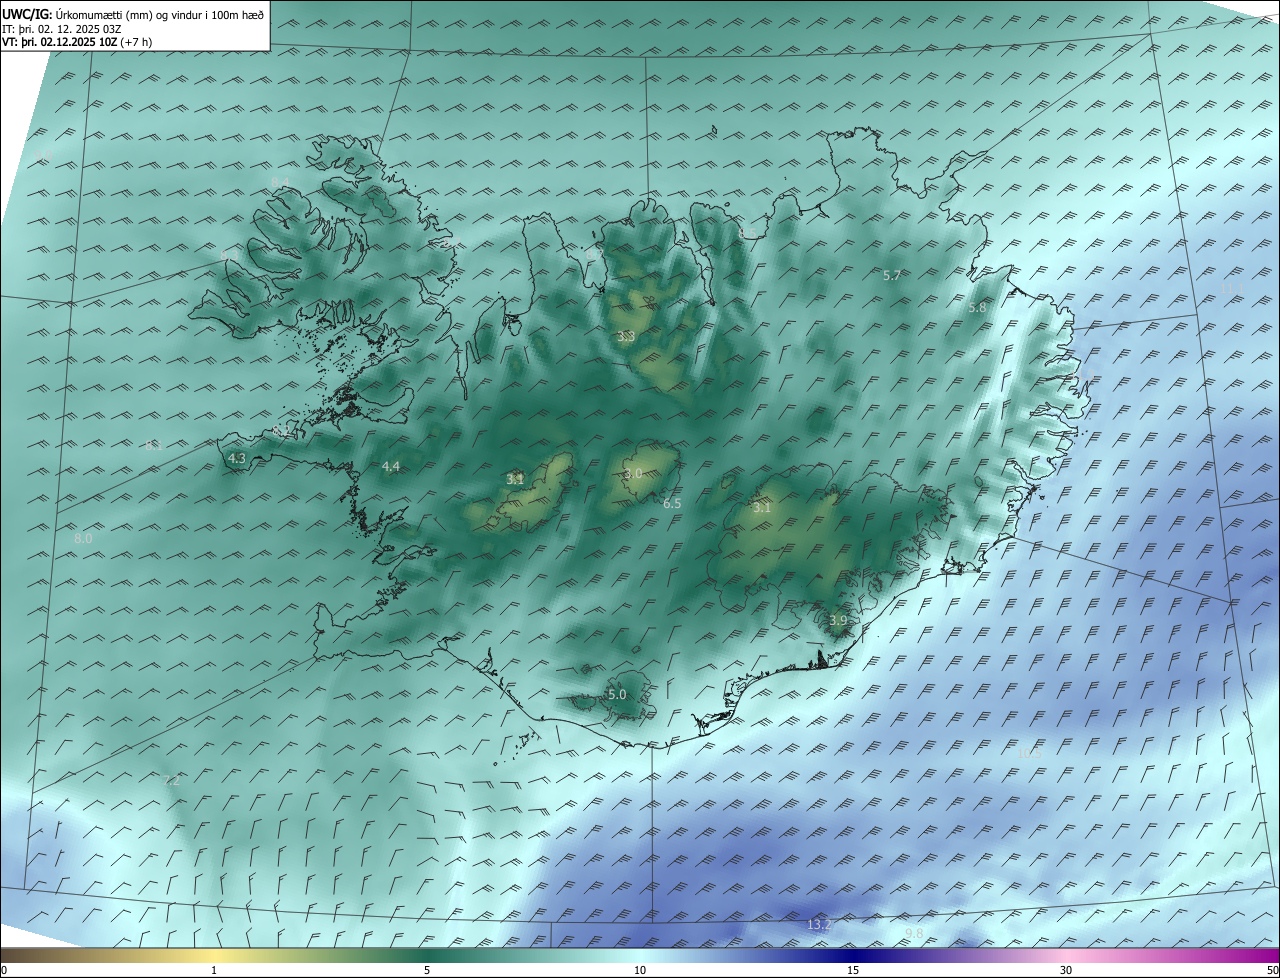
Task: Click the colour scale tick labelled 15
Action: [853, 970]
